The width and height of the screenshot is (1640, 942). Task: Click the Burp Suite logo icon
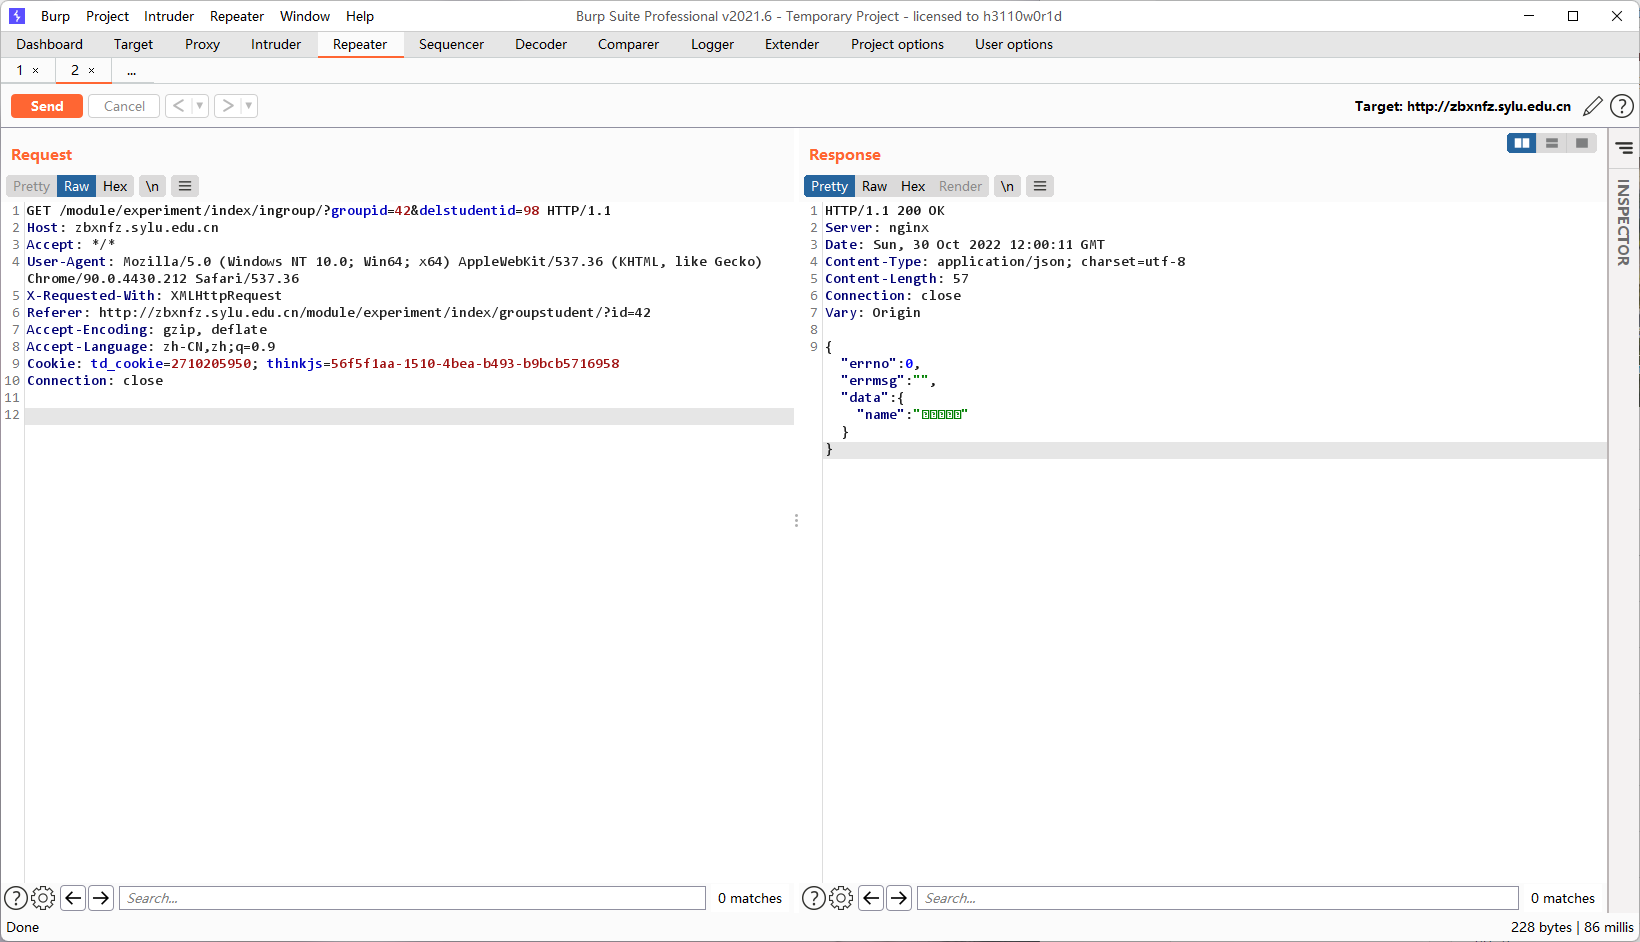17,16
